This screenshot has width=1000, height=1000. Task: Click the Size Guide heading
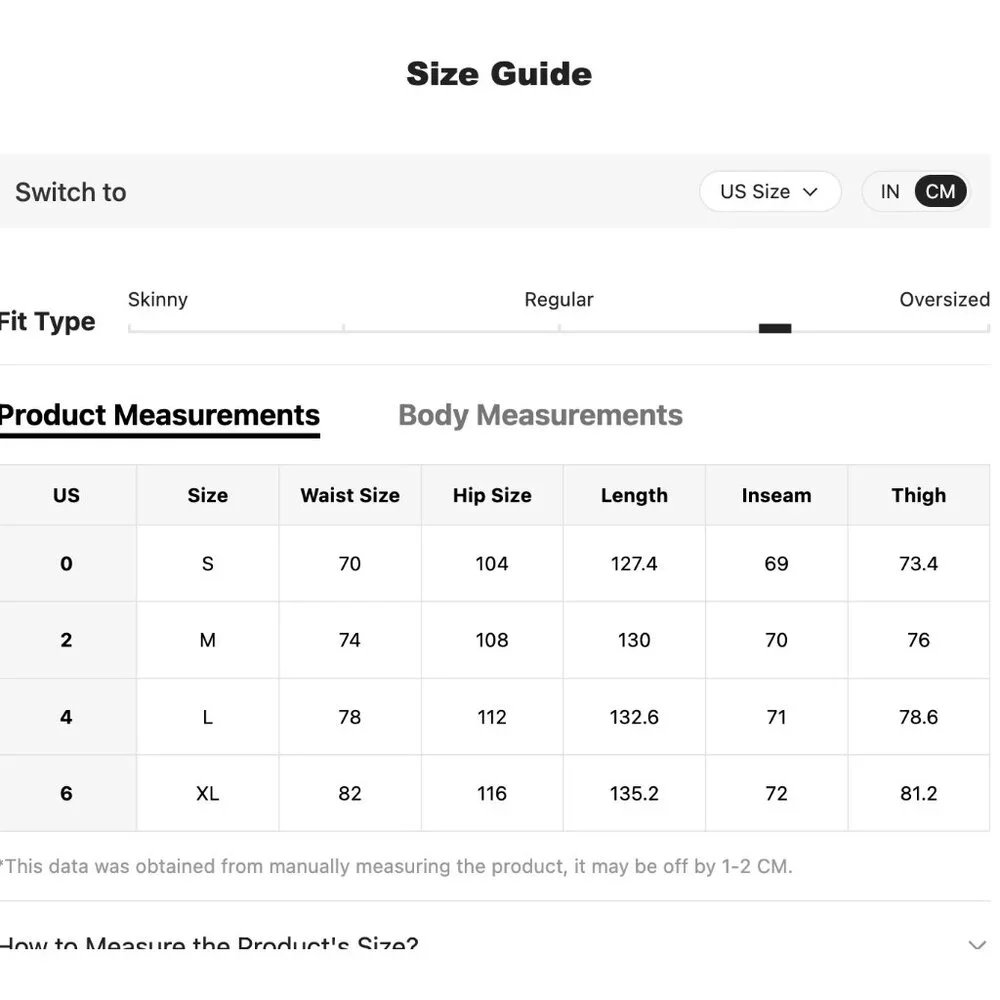(x=499, y=73)
